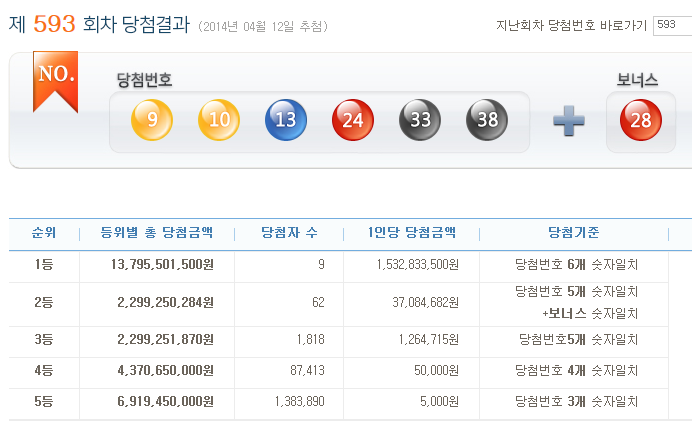Click per-person prize 1,264,715원
The width and height of the screenshot is (692, 432).
429,339
